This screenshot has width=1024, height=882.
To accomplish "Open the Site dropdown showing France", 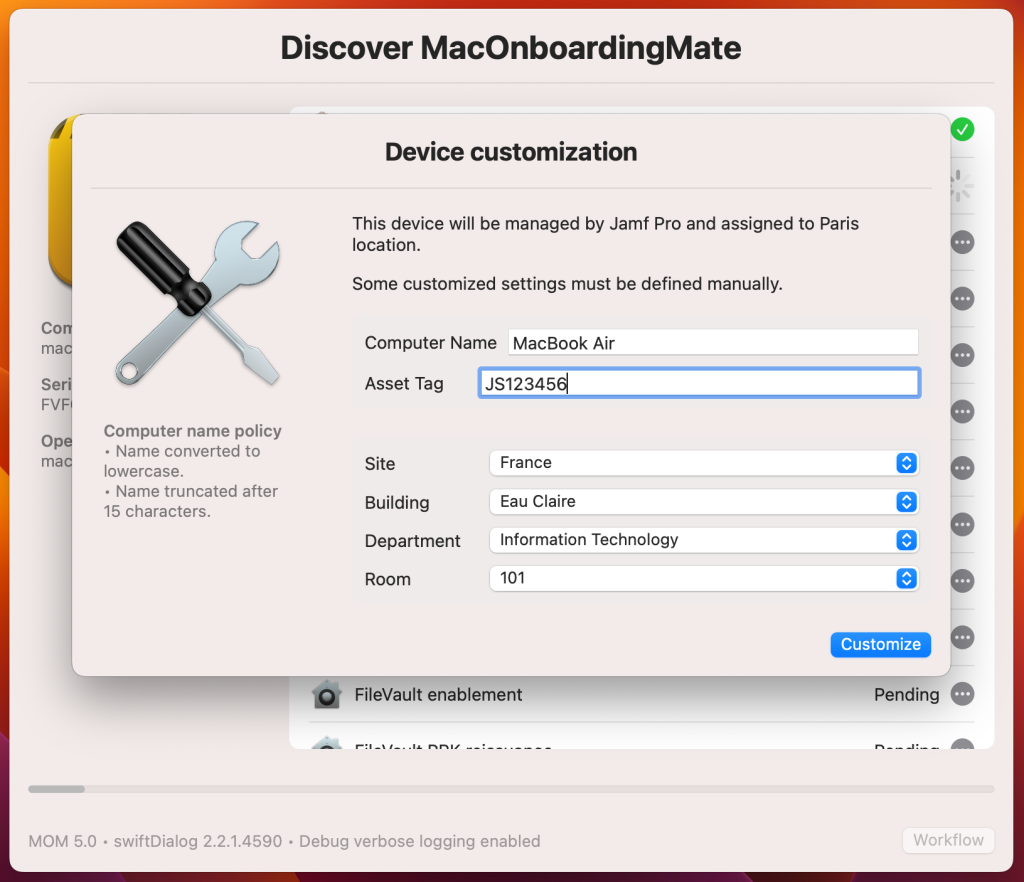I will pyautogui.click(x=703, y=463).
